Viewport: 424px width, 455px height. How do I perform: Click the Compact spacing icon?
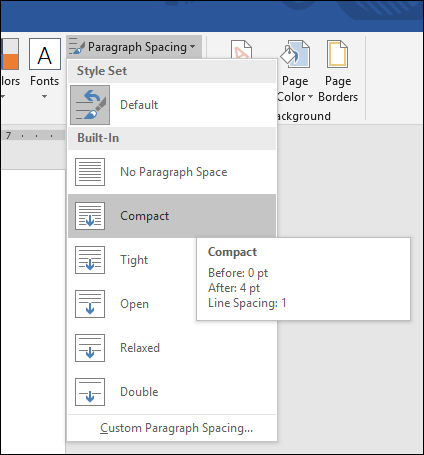[x=90, y=216]
